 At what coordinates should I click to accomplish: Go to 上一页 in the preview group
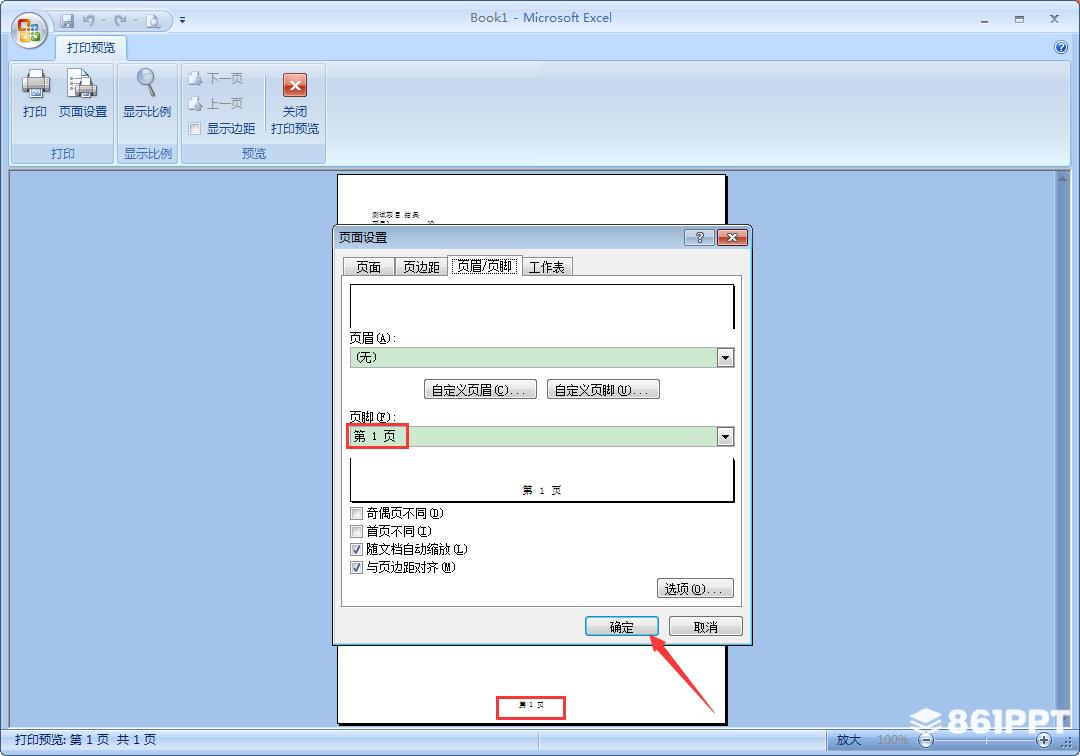[216, 104]
